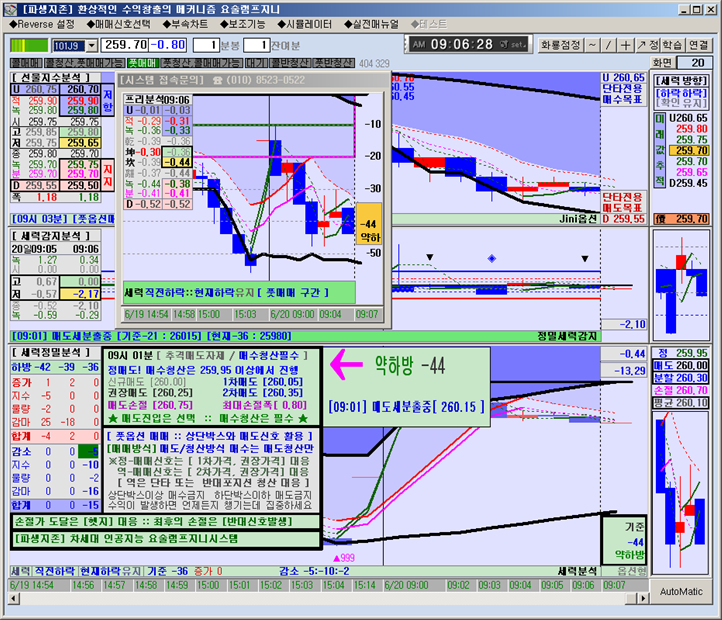722x620 pixels.
Task: Click the [선물지수분석] panel header
Action: 51,77
